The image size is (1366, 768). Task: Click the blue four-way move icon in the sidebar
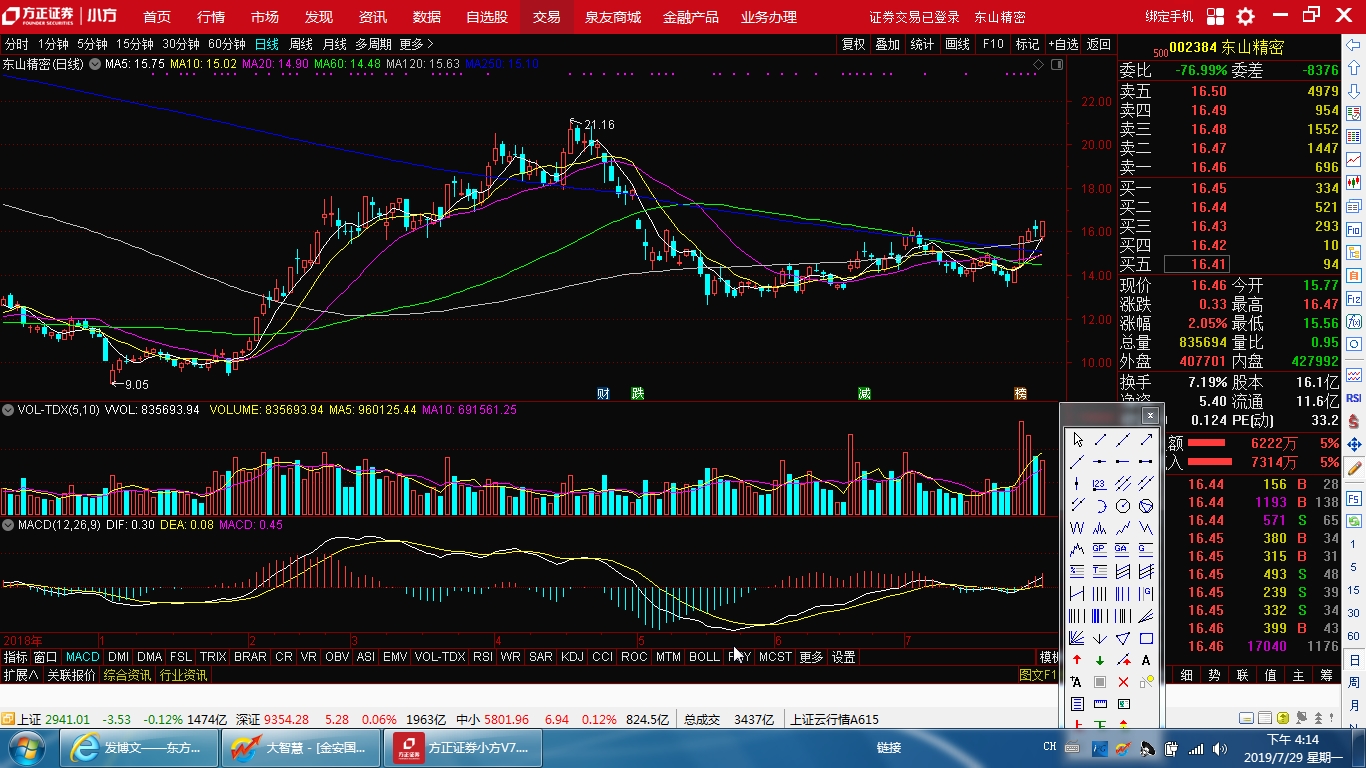click(1354, 442)
